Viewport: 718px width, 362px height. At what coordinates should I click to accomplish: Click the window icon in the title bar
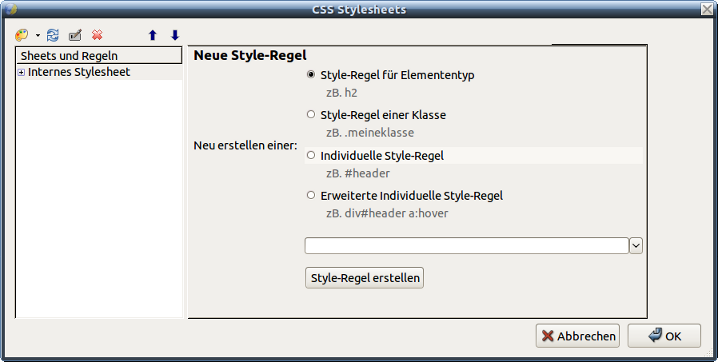click(x=11, y=9)
